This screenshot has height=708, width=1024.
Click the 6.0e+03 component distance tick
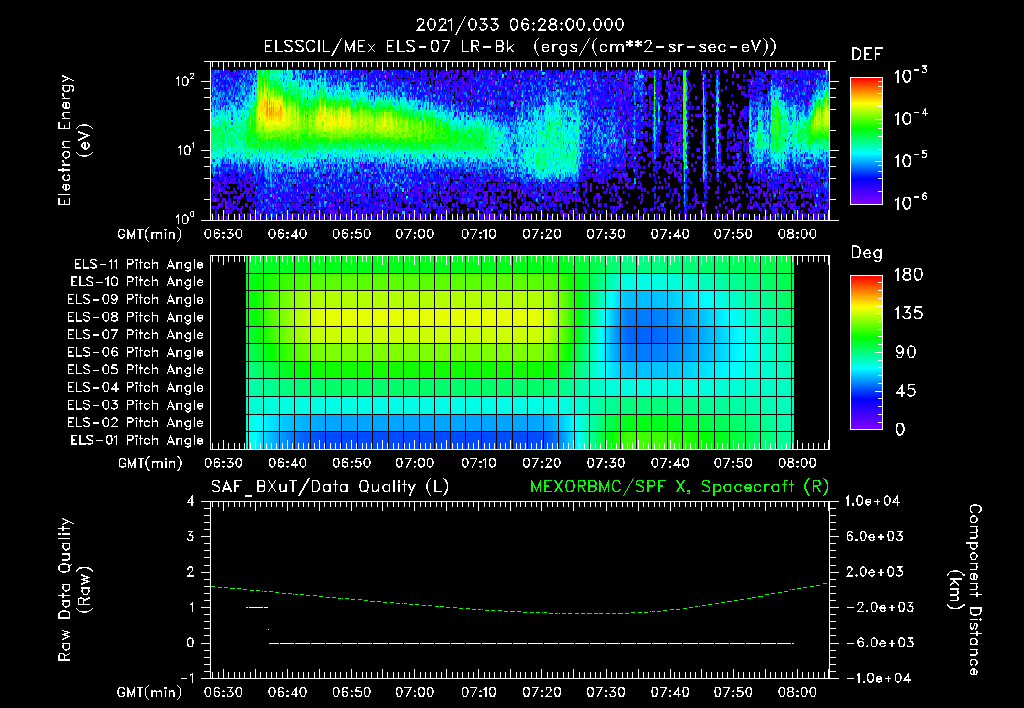click(874, 536)
